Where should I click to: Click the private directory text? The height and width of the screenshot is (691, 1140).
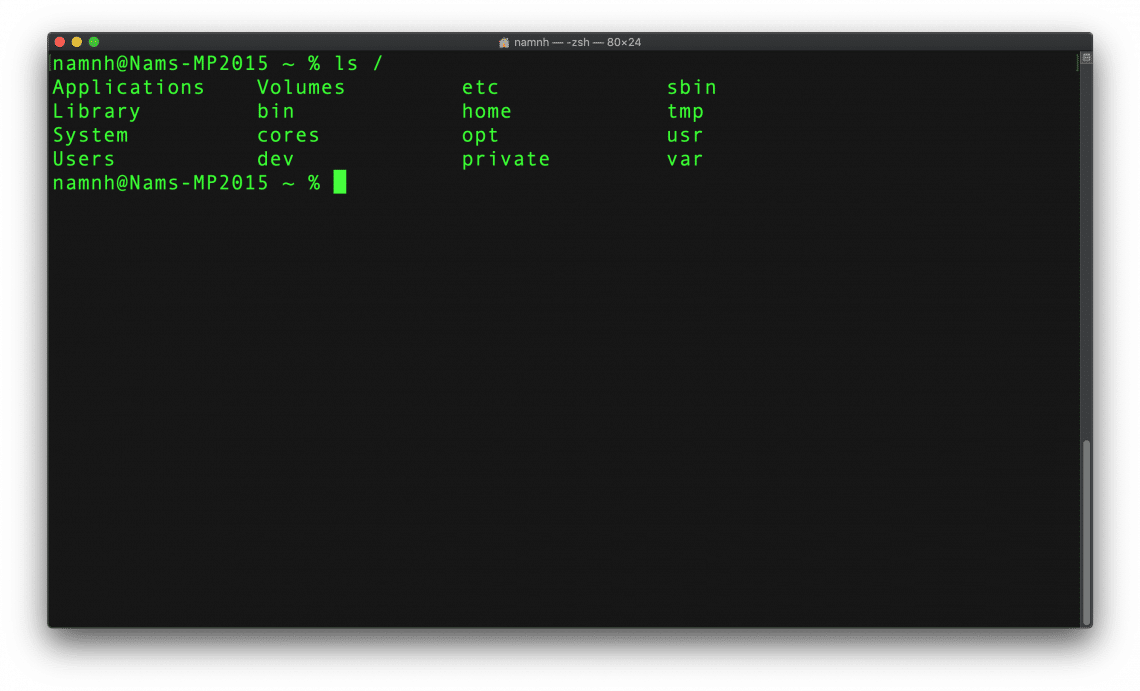point(505,159)
